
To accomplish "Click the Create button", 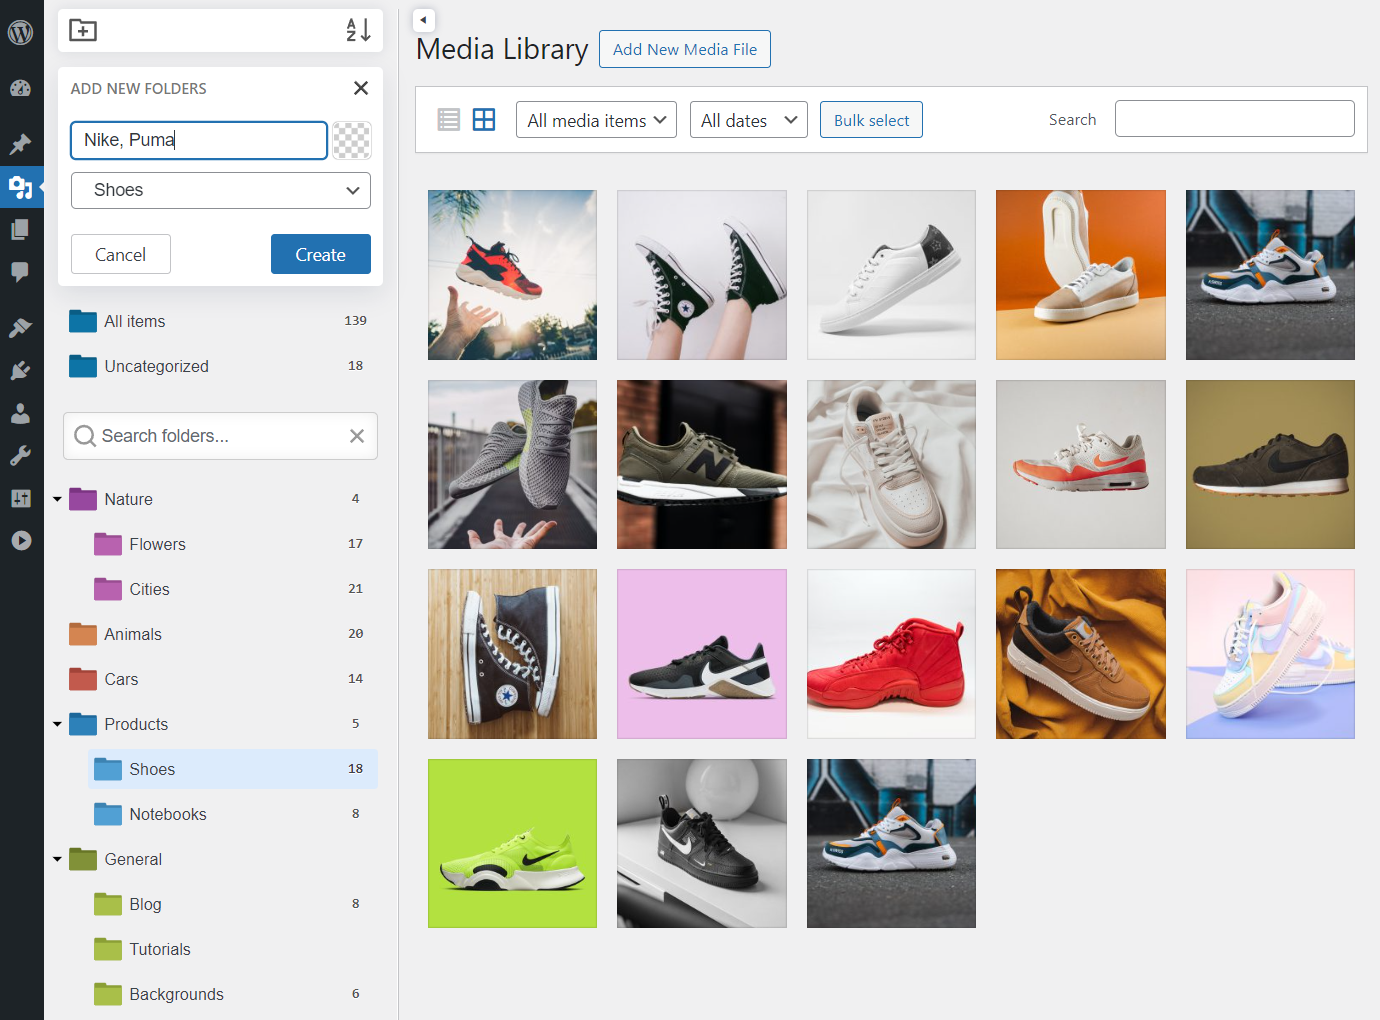I will [321, 254].
